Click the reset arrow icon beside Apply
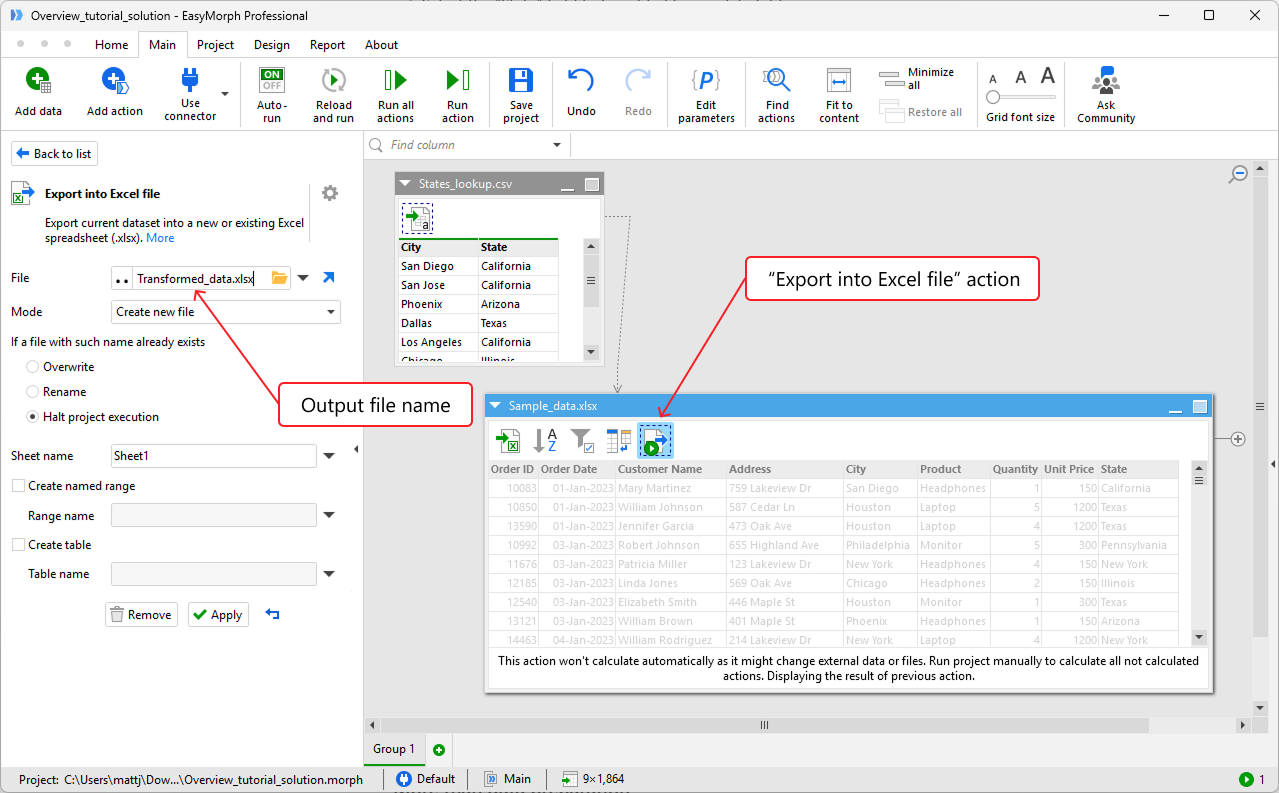This screenshot has height=793, width=1279. (x=272, y=614)
